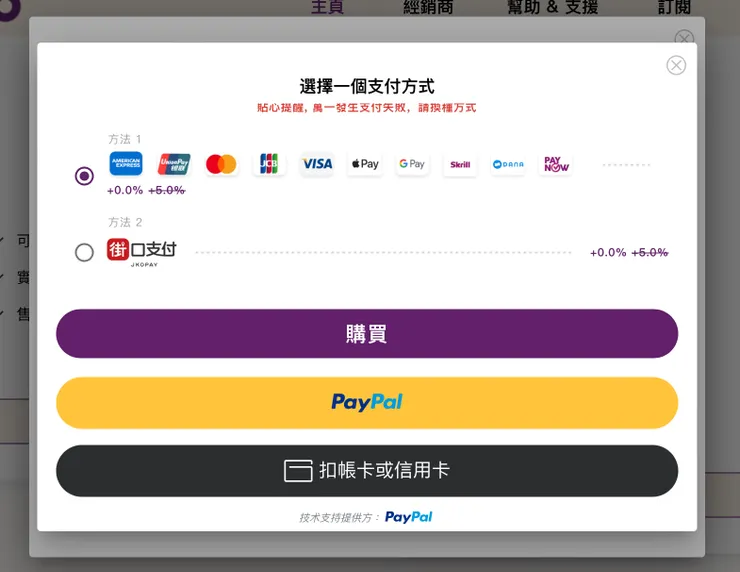Viewport: 740px width, 572px height.
Task: Click the Mastercard logo icon
Action: tap(221, 164)
